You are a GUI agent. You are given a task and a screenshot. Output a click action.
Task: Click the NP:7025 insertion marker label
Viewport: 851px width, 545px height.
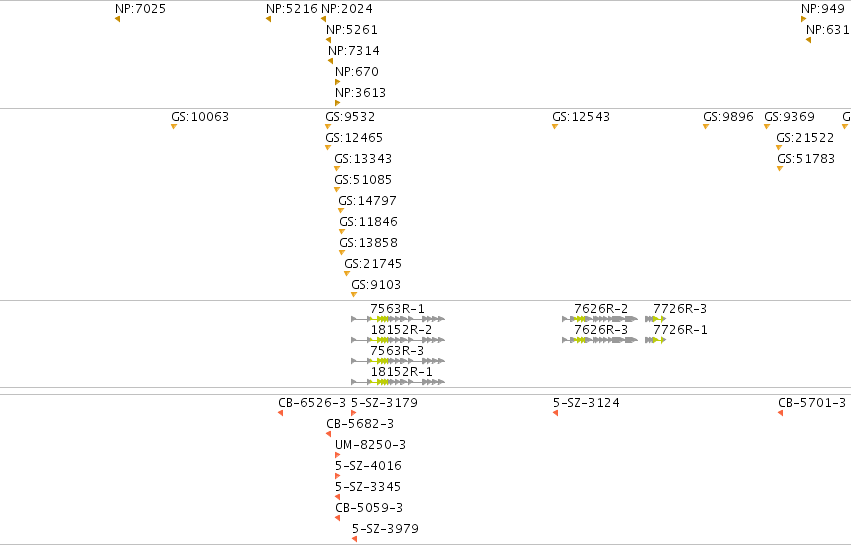click(141, 9)
